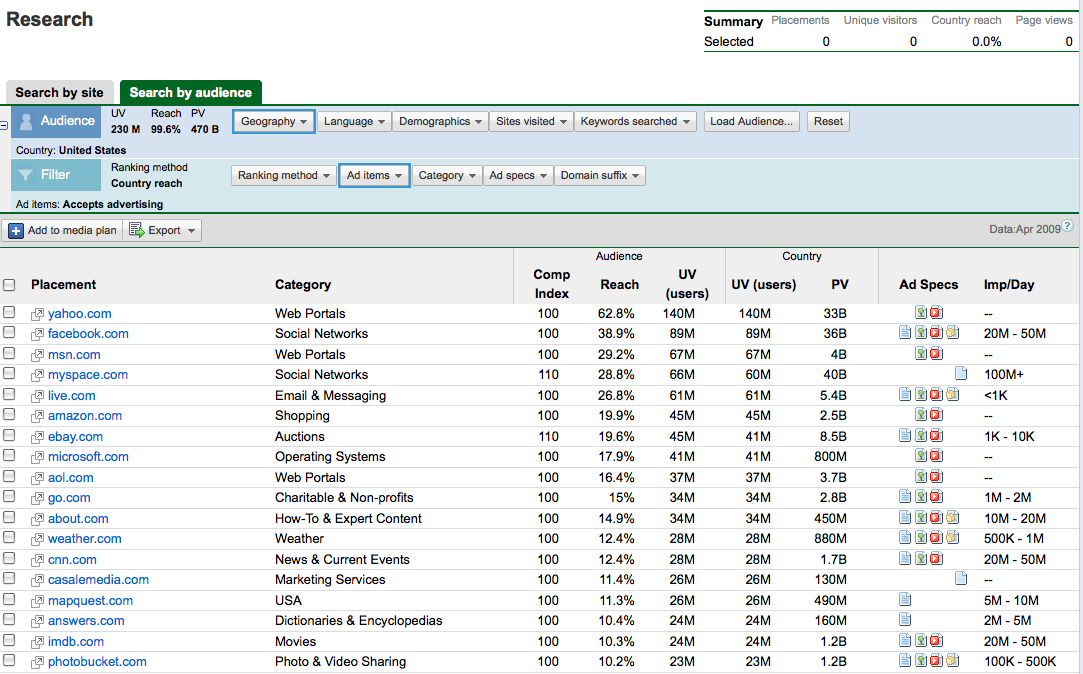Click the rich media icon for photobucket.com
1083x674 pixels.
(952, 662)
